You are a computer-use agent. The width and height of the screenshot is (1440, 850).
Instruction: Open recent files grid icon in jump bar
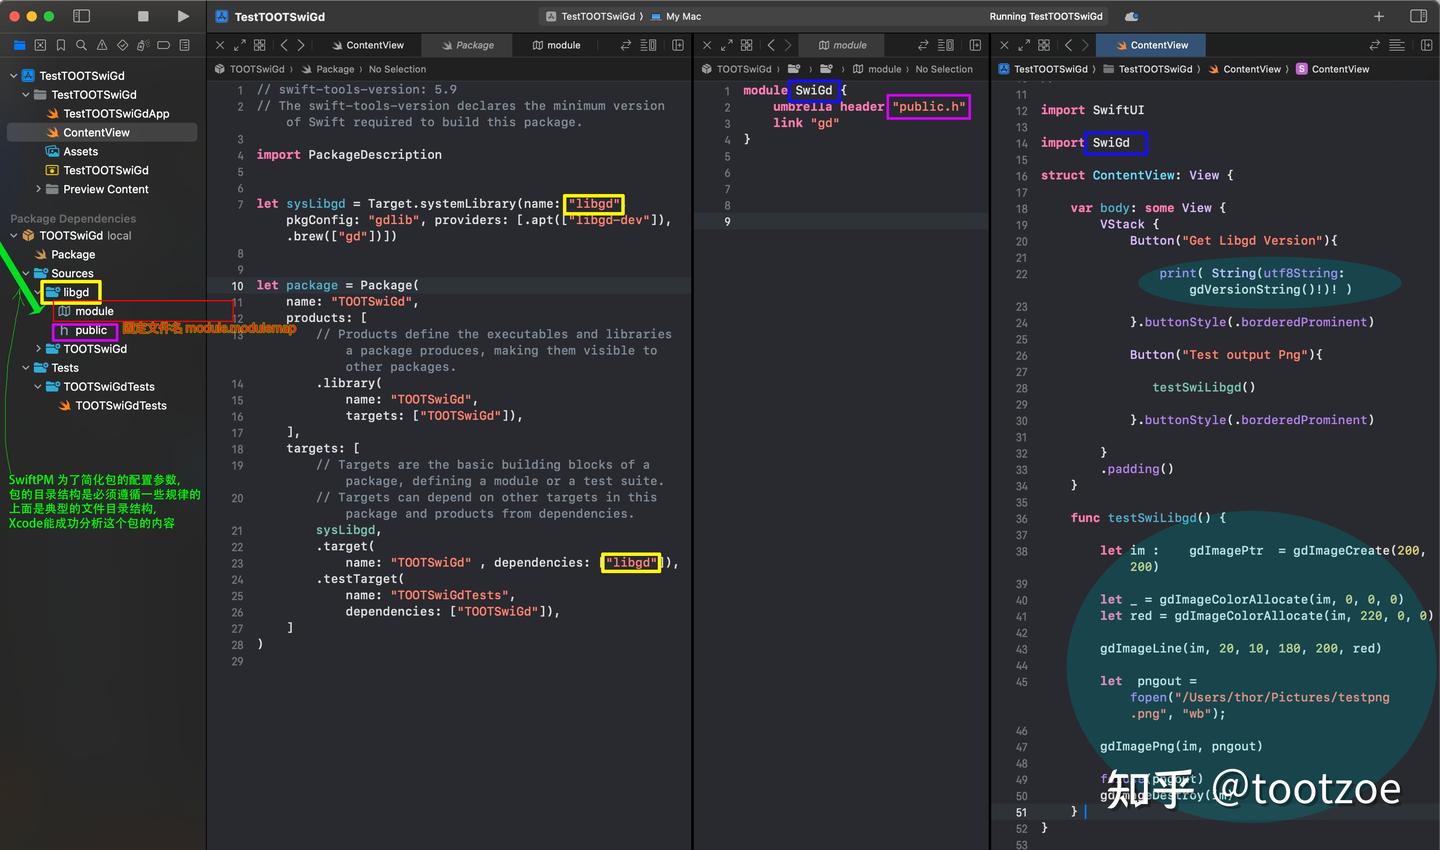click(259, 45)
